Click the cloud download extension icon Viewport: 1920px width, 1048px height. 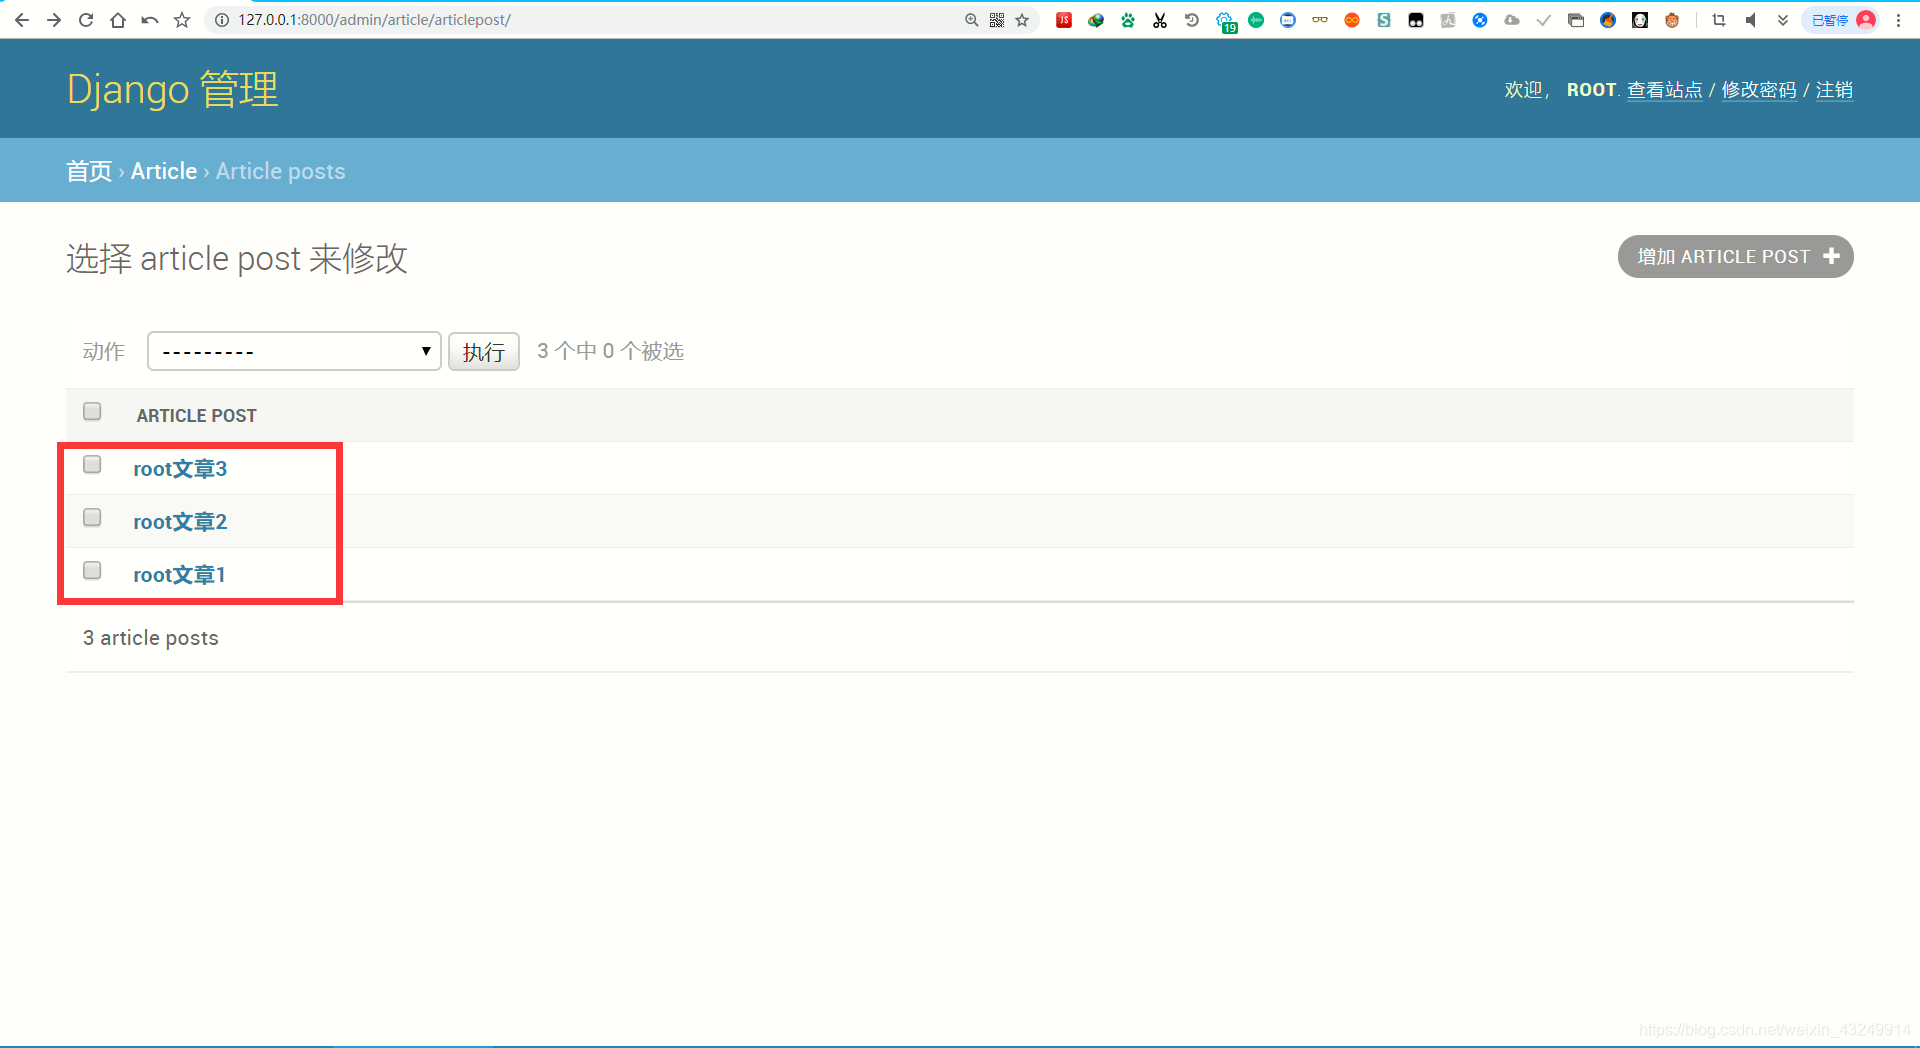tap(1512, 20)
